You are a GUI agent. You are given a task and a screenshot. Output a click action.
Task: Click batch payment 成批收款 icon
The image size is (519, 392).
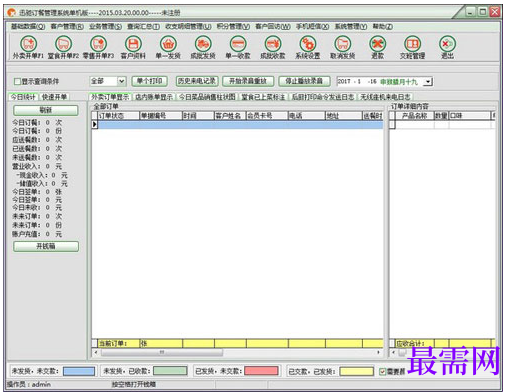[x=273, y=44]
